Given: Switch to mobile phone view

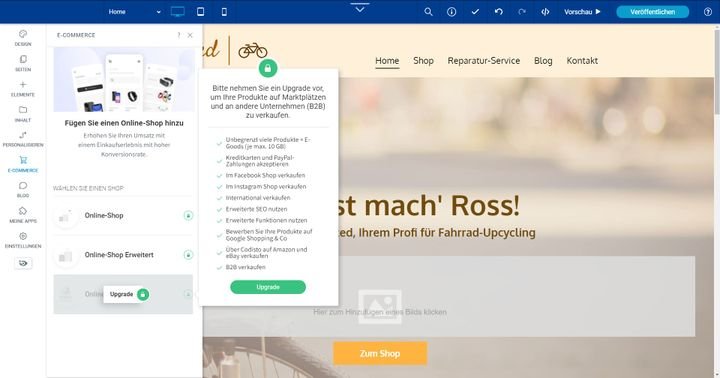Looking at the screenshot, I should tap(224, 12).
